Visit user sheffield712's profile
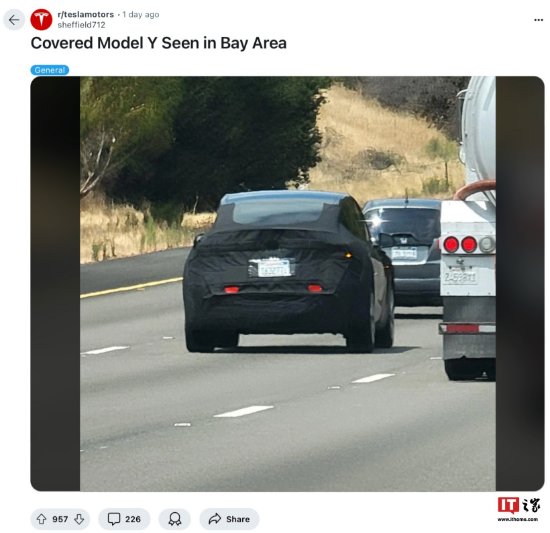The image size is (550, 533). pyautogui.click(x=81, y=25)
